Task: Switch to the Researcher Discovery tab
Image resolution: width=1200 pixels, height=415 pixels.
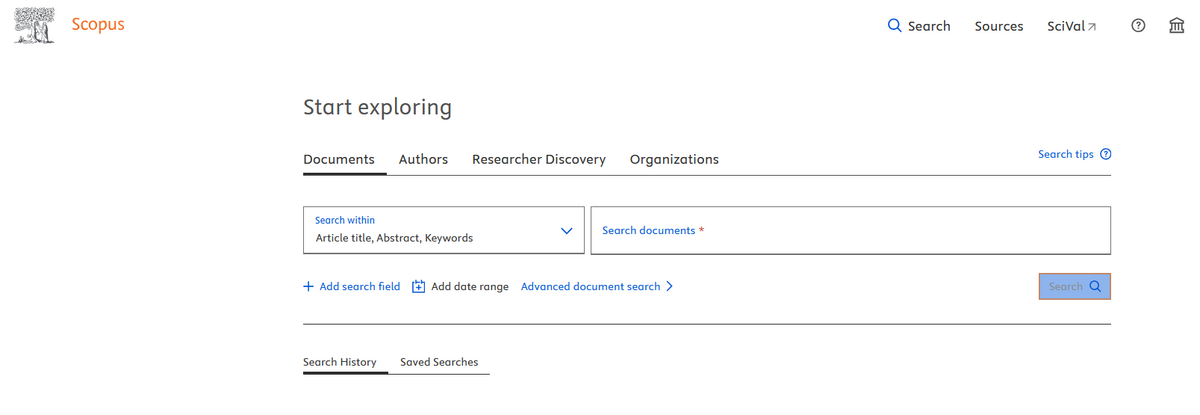Action: coord(538,159)
